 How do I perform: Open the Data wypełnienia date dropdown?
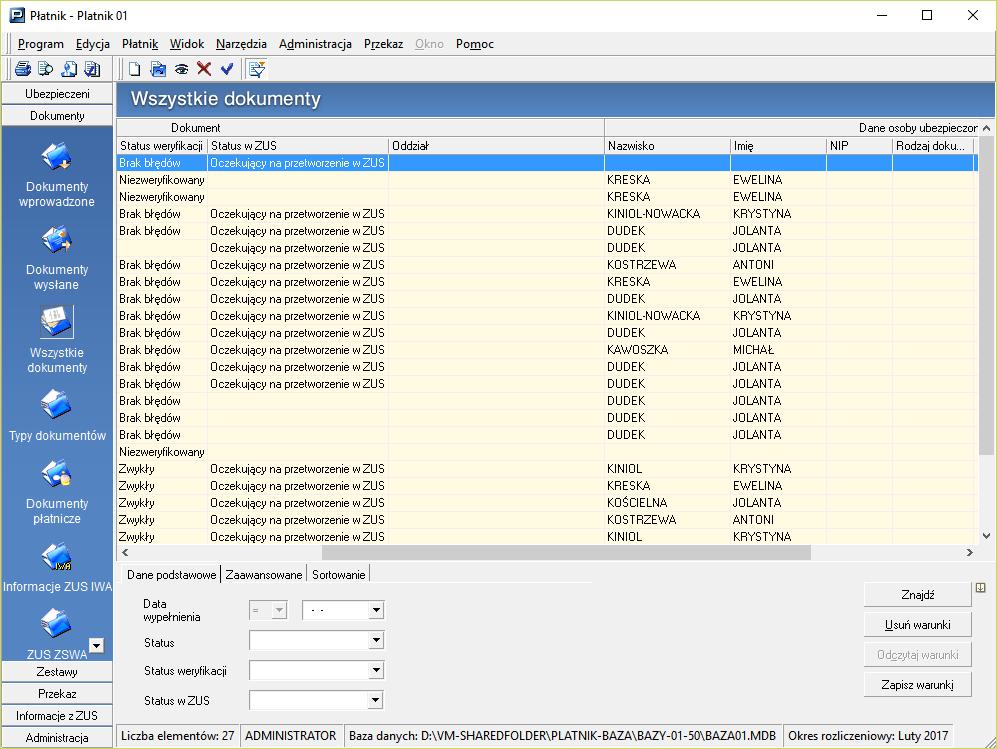(x=376, y=610)
